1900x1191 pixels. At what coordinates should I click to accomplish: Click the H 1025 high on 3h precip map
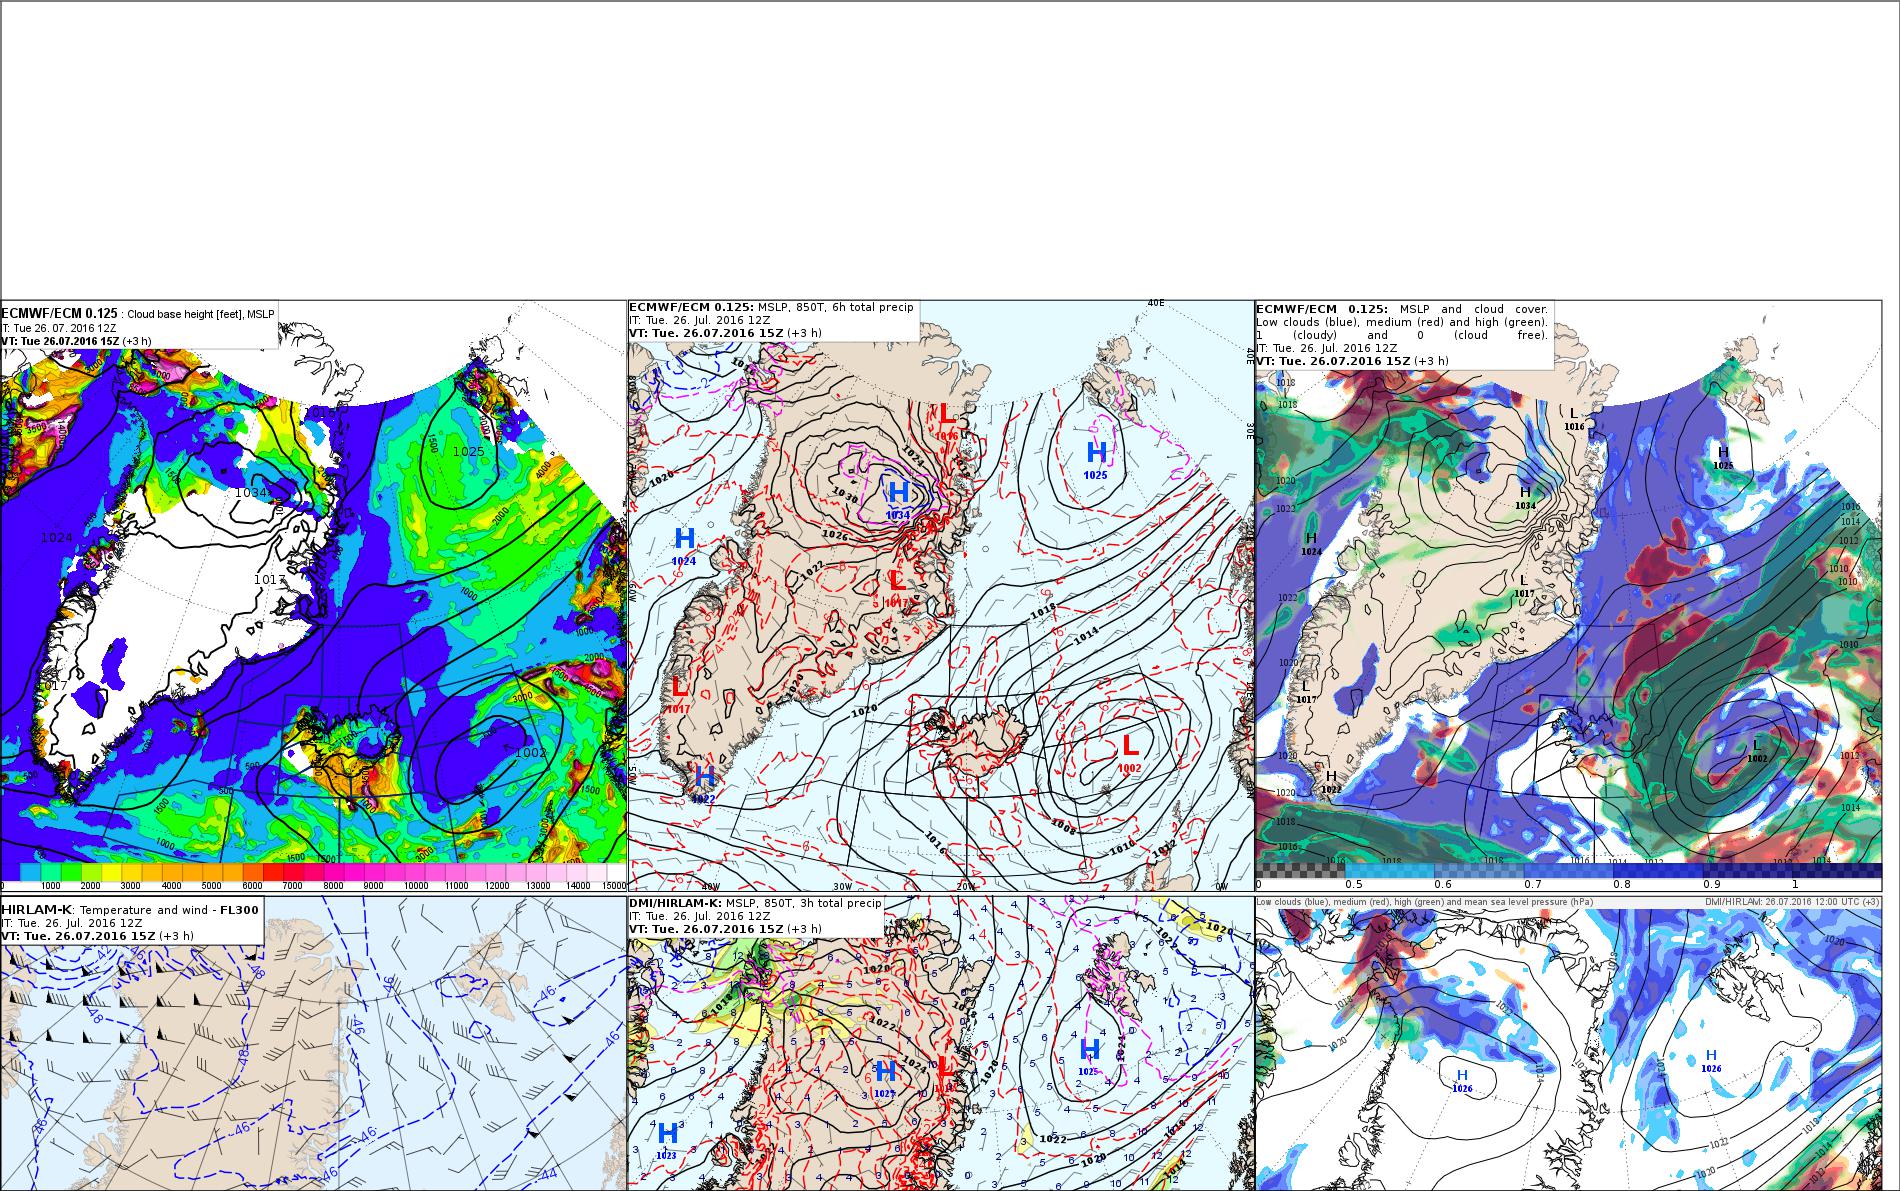[1090, 1055]
